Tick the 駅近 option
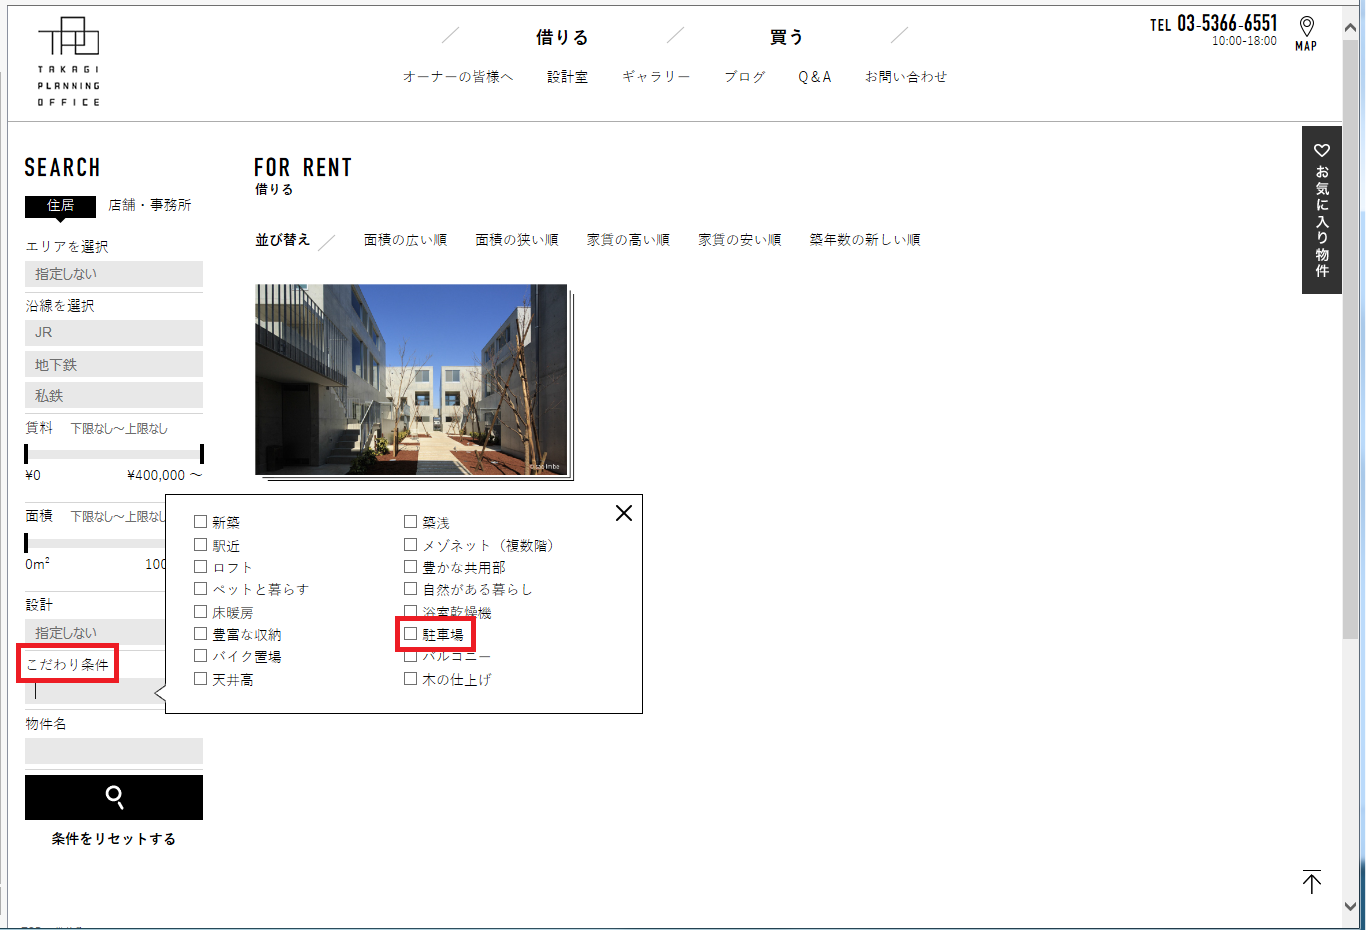 pyautogui.click(x=200, y=545)
